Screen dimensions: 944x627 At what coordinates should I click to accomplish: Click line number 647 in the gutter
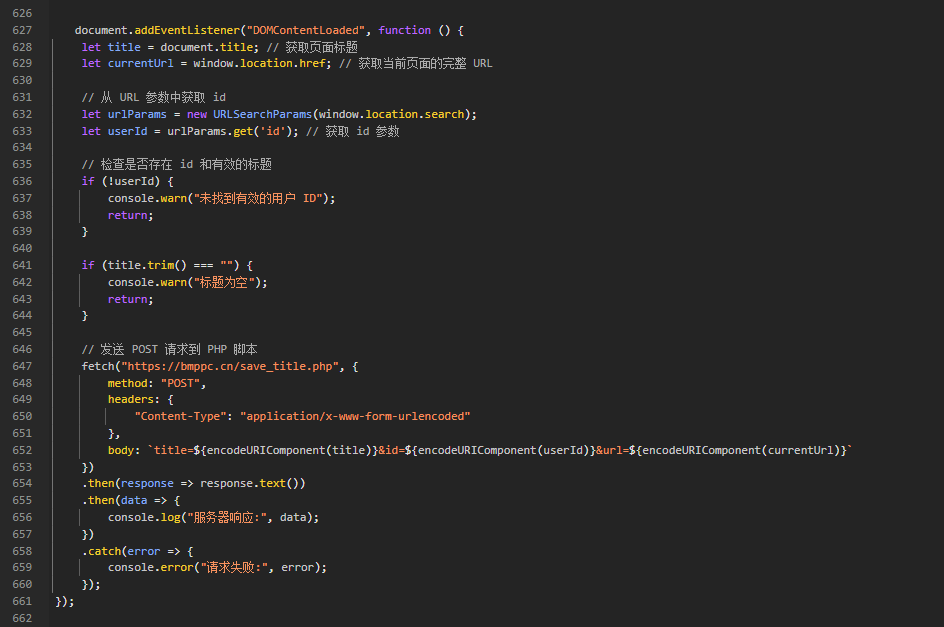coord(22,366)
